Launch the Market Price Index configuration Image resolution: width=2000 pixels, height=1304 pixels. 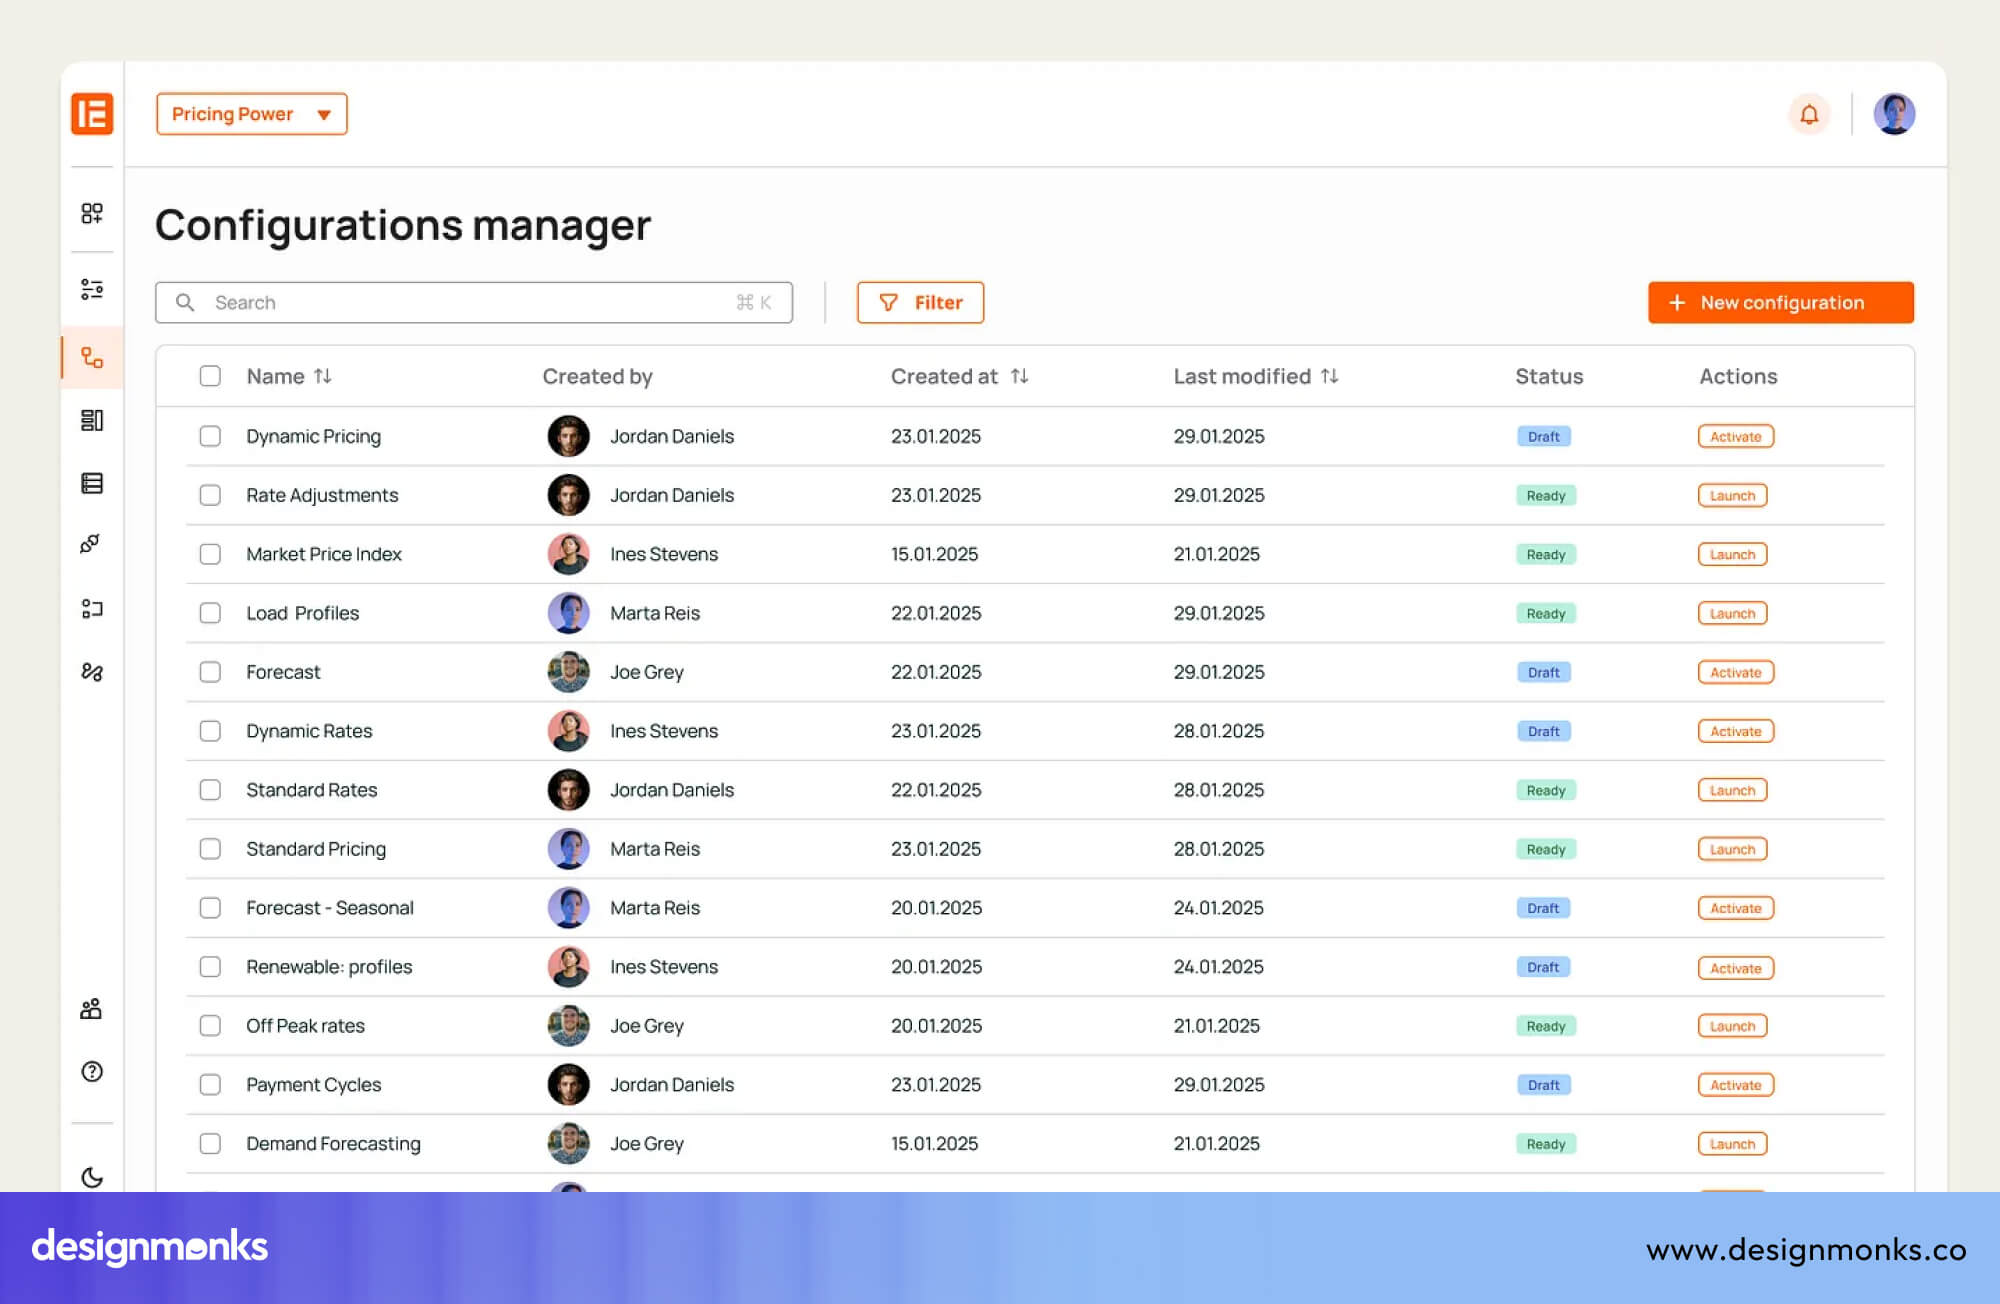pyautogui.click(x=1733, y=554)
